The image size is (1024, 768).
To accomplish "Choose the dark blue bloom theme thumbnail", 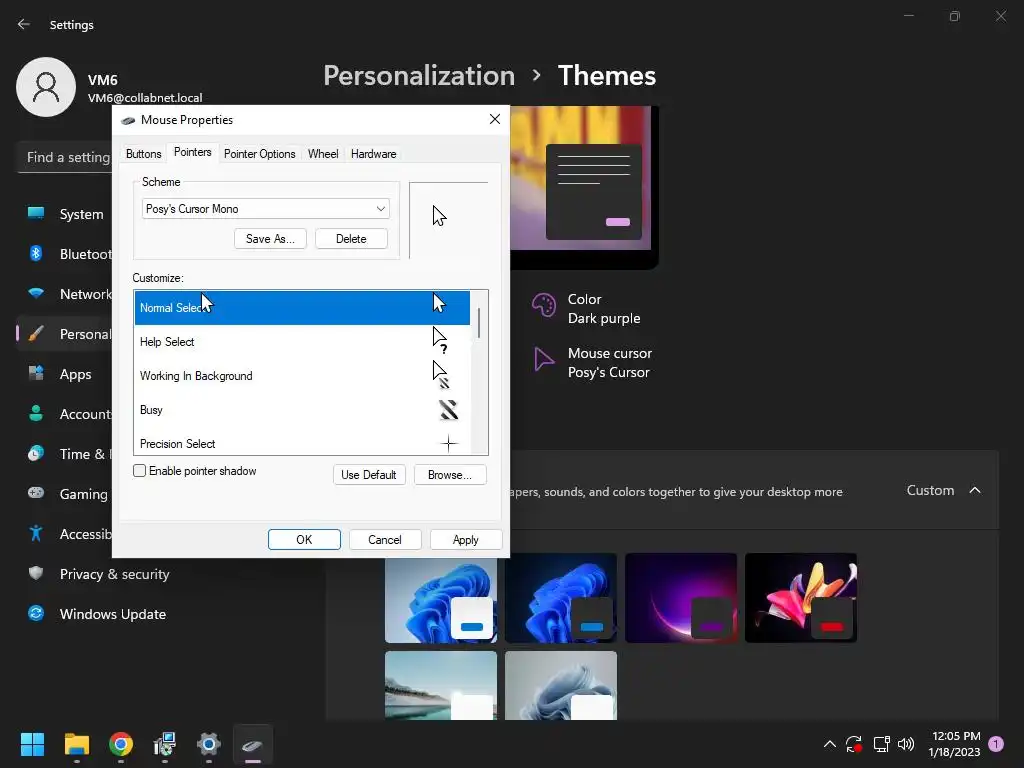I will coord(561,598).
